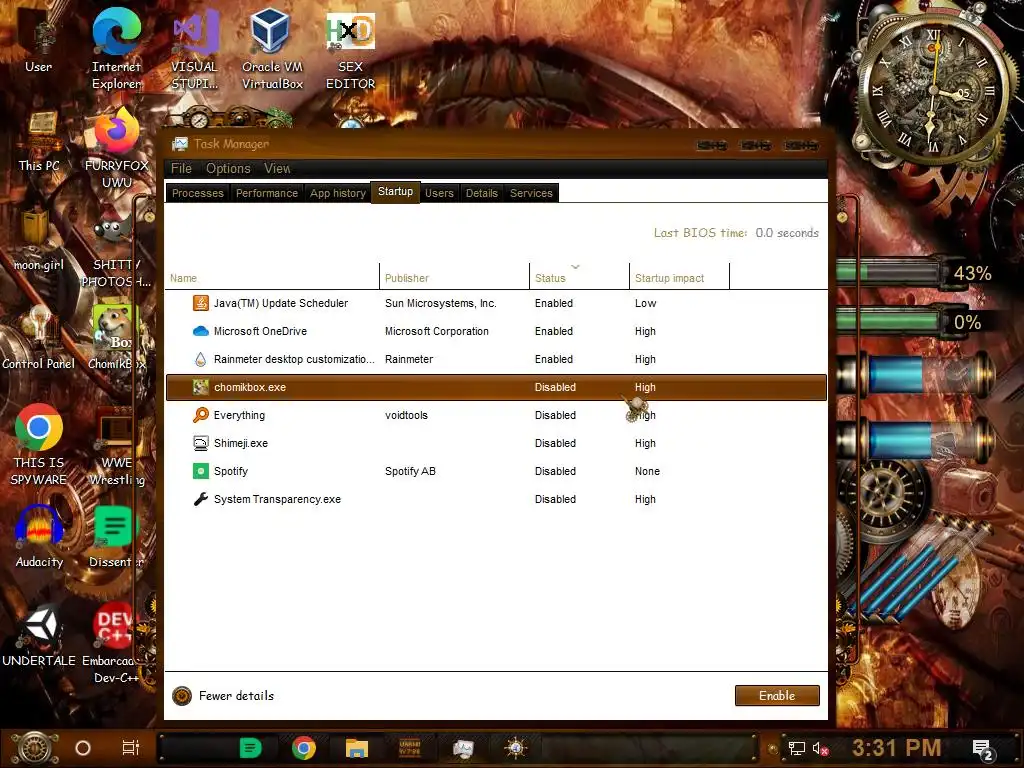Click the chomikbox.exe row icon

[x=200, y=387]
